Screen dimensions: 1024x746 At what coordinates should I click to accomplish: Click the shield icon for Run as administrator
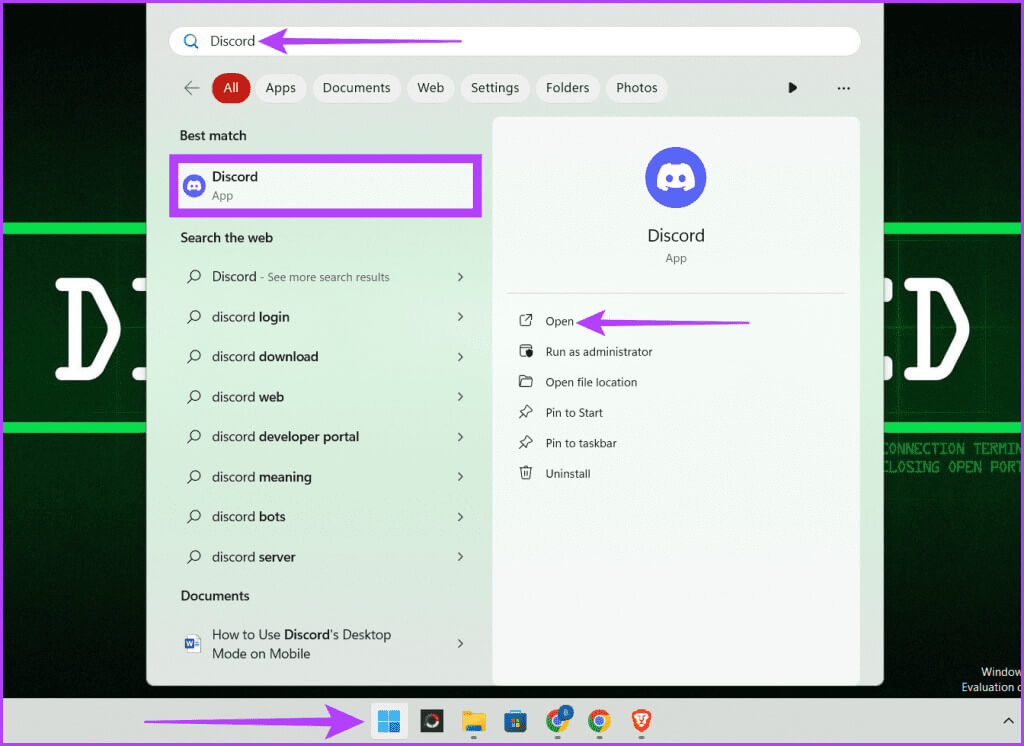tap(526, 351)
